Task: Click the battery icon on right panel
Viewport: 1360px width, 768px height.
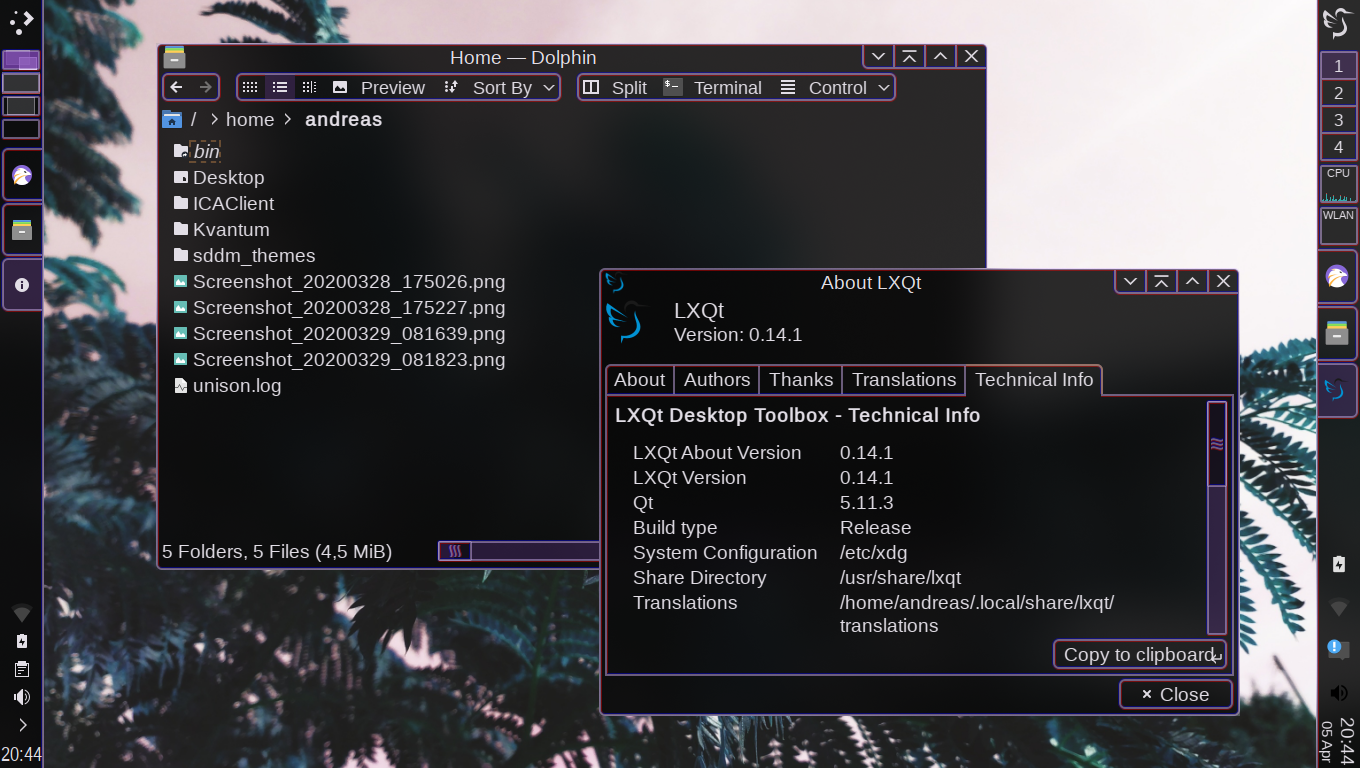Action: [x=1338, y=564]
